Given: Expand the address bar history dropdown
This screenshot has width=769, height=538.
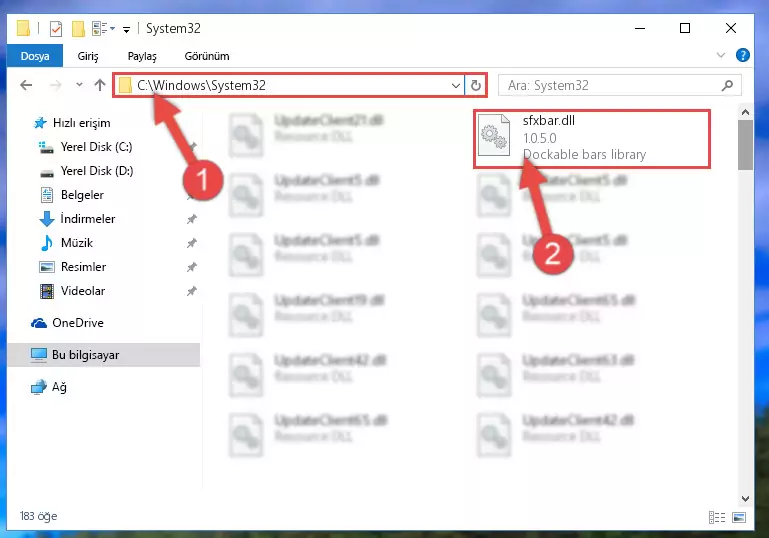Looking at the screenshot, I should pyautogui.click(x=456, y=86).
